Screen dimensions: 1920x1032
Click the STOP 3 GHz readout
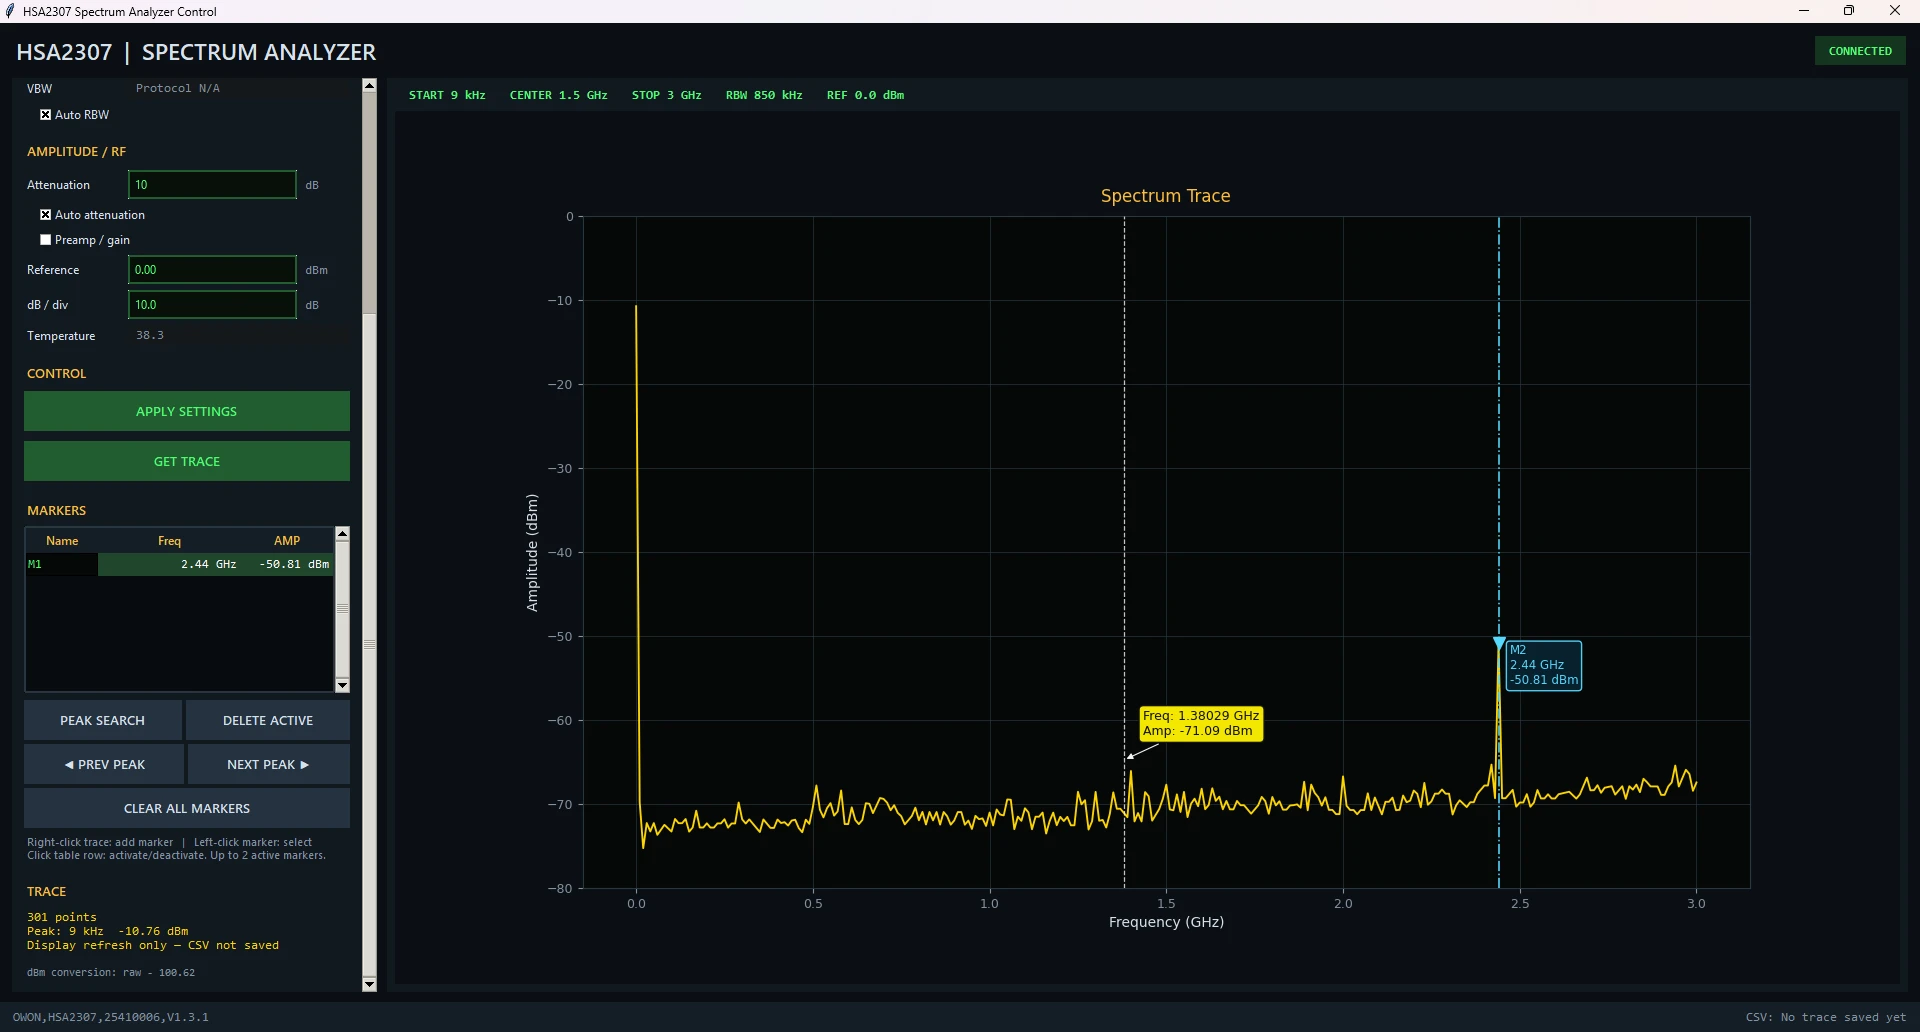667,95
